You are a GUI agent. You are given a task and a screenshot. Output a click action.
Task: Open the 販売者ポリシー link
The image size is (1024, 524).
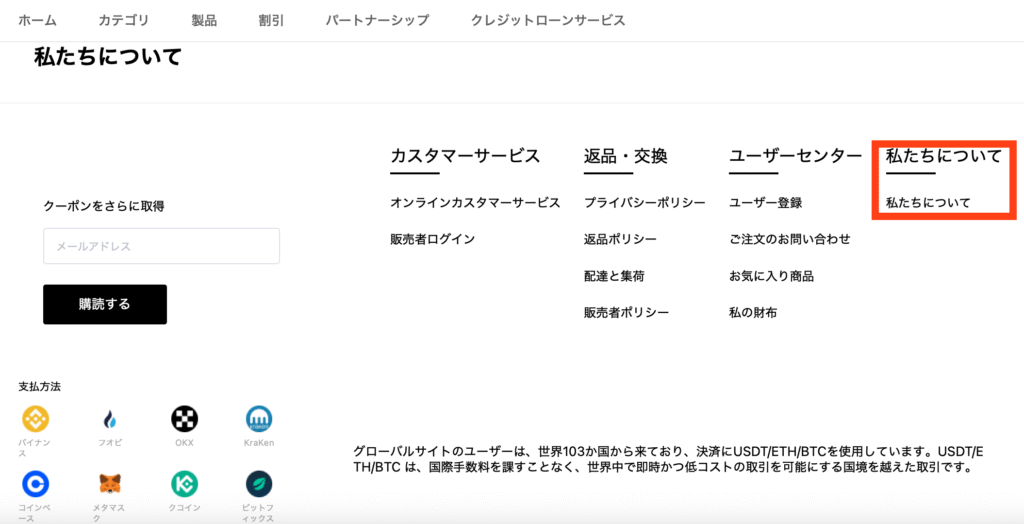coord(626,312)
